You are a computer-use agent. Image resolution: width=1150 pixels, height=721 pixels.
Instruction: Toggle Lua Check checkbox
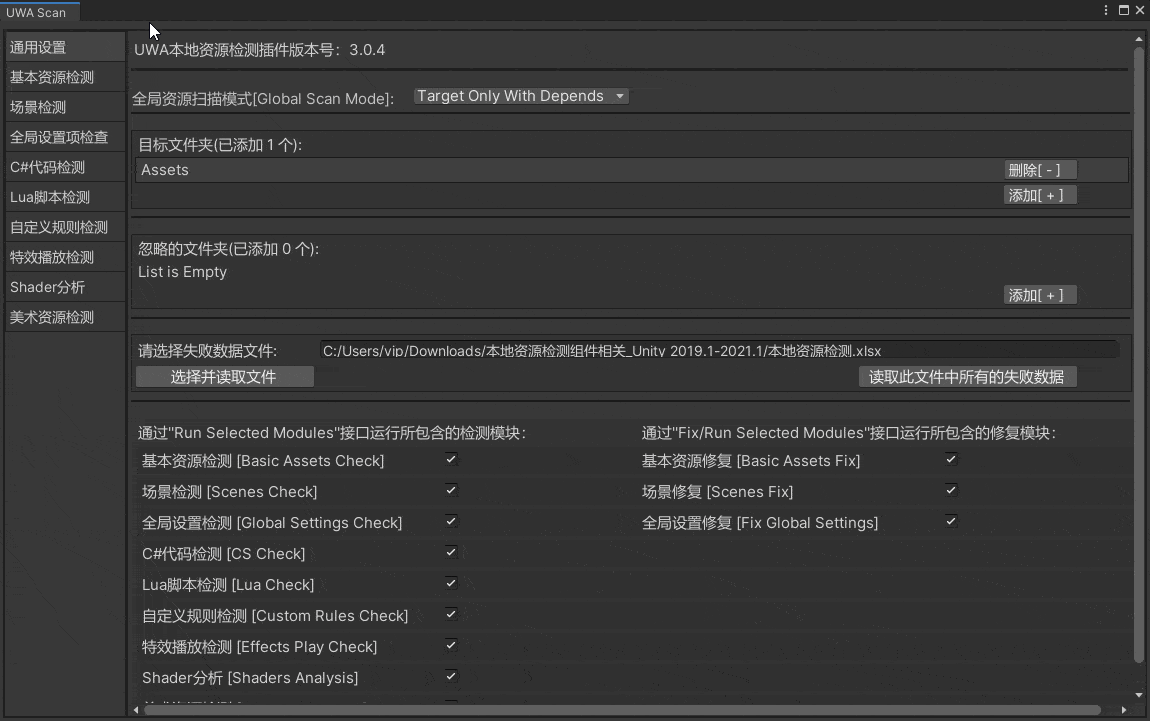pyautogui.click(x=451, y=584)
